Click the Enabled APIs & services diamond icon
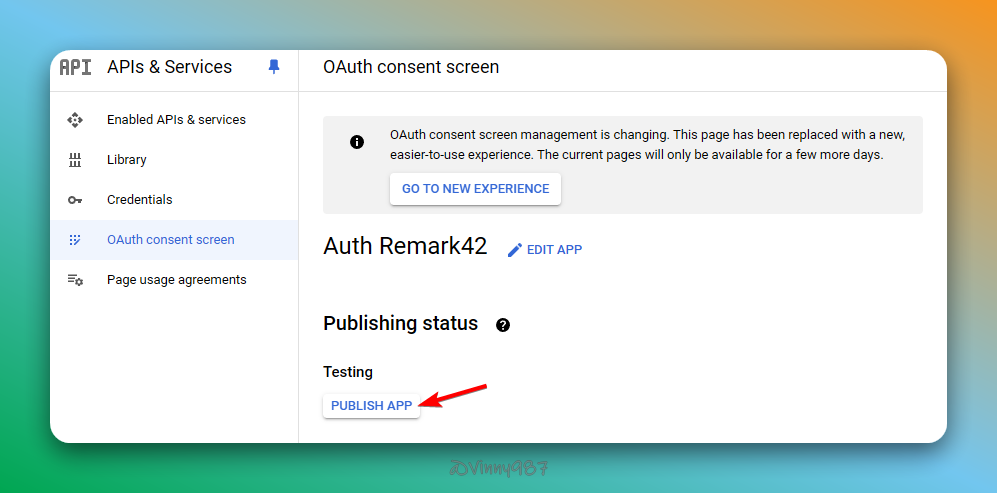The width and height of the screenshot is (997, 493). pos(75,120)
